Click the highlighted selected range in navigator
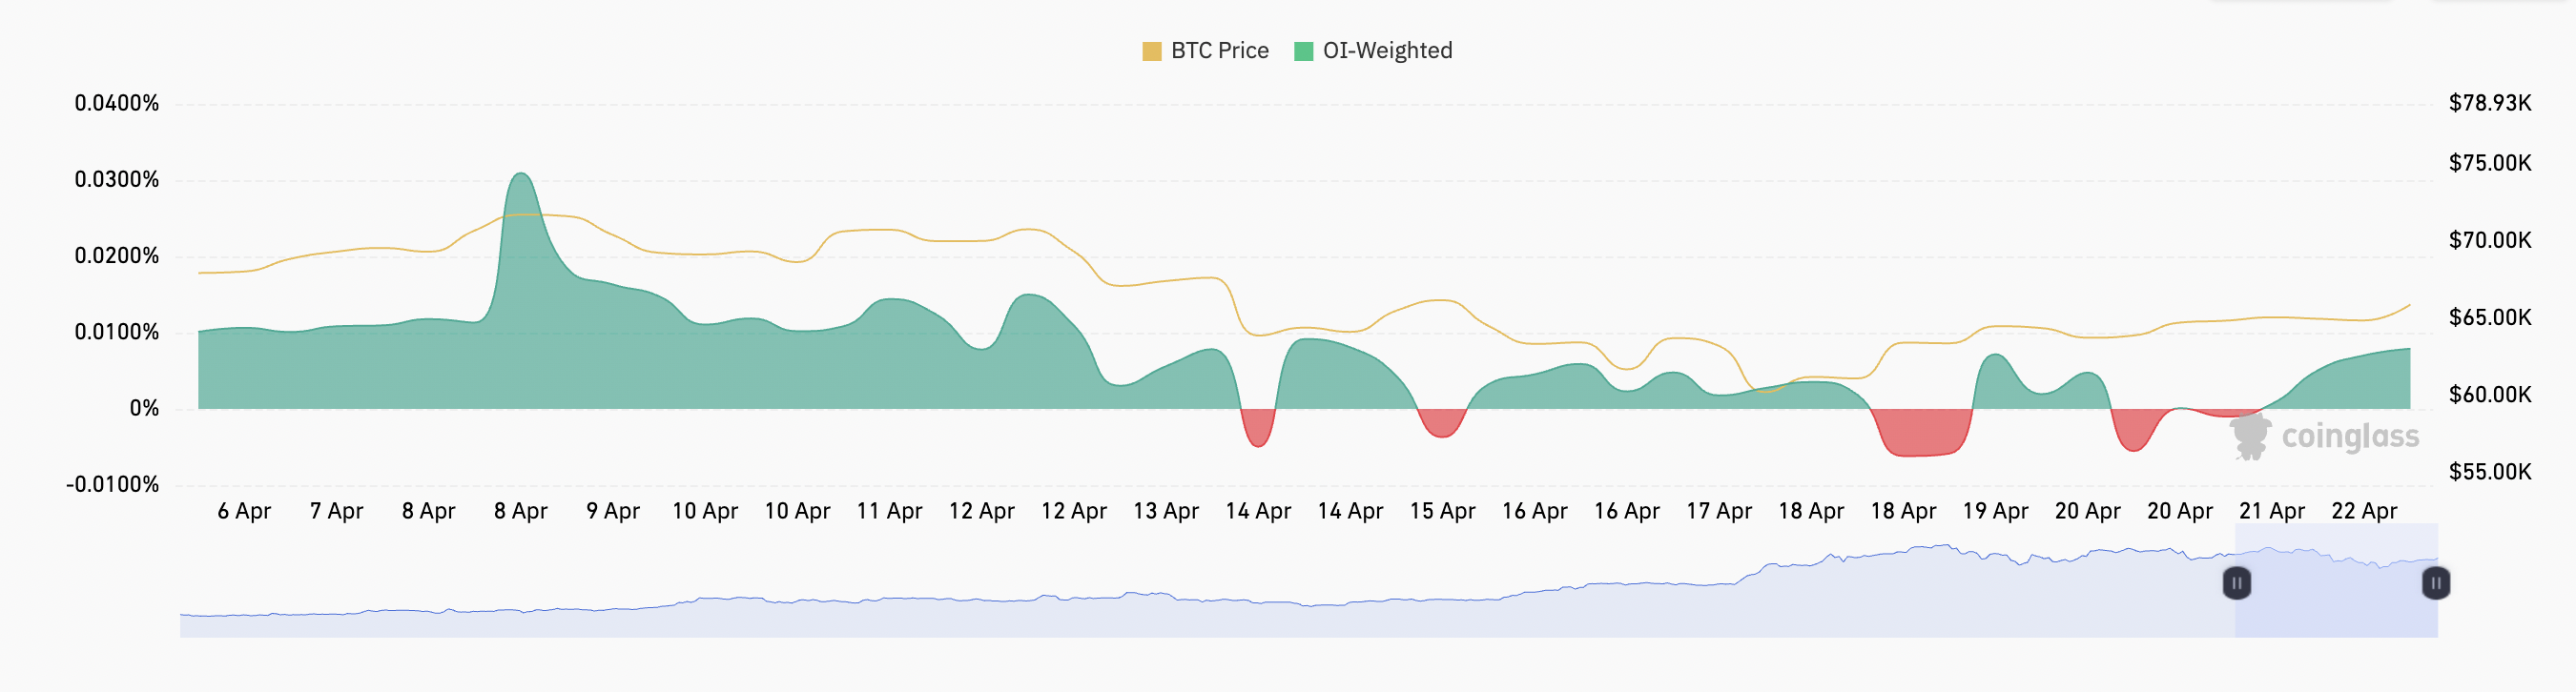 (2335, 600)
